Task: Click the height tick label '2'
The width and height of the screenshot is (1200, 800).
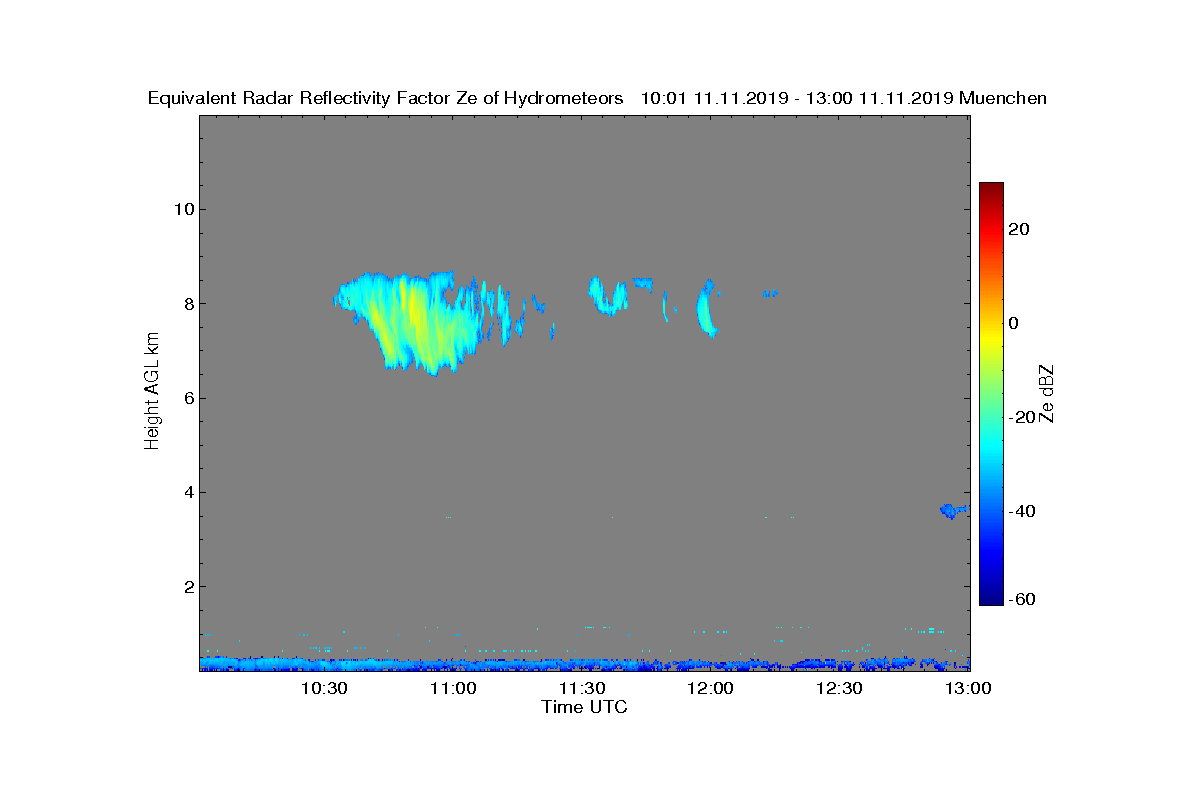Action: 188,586
